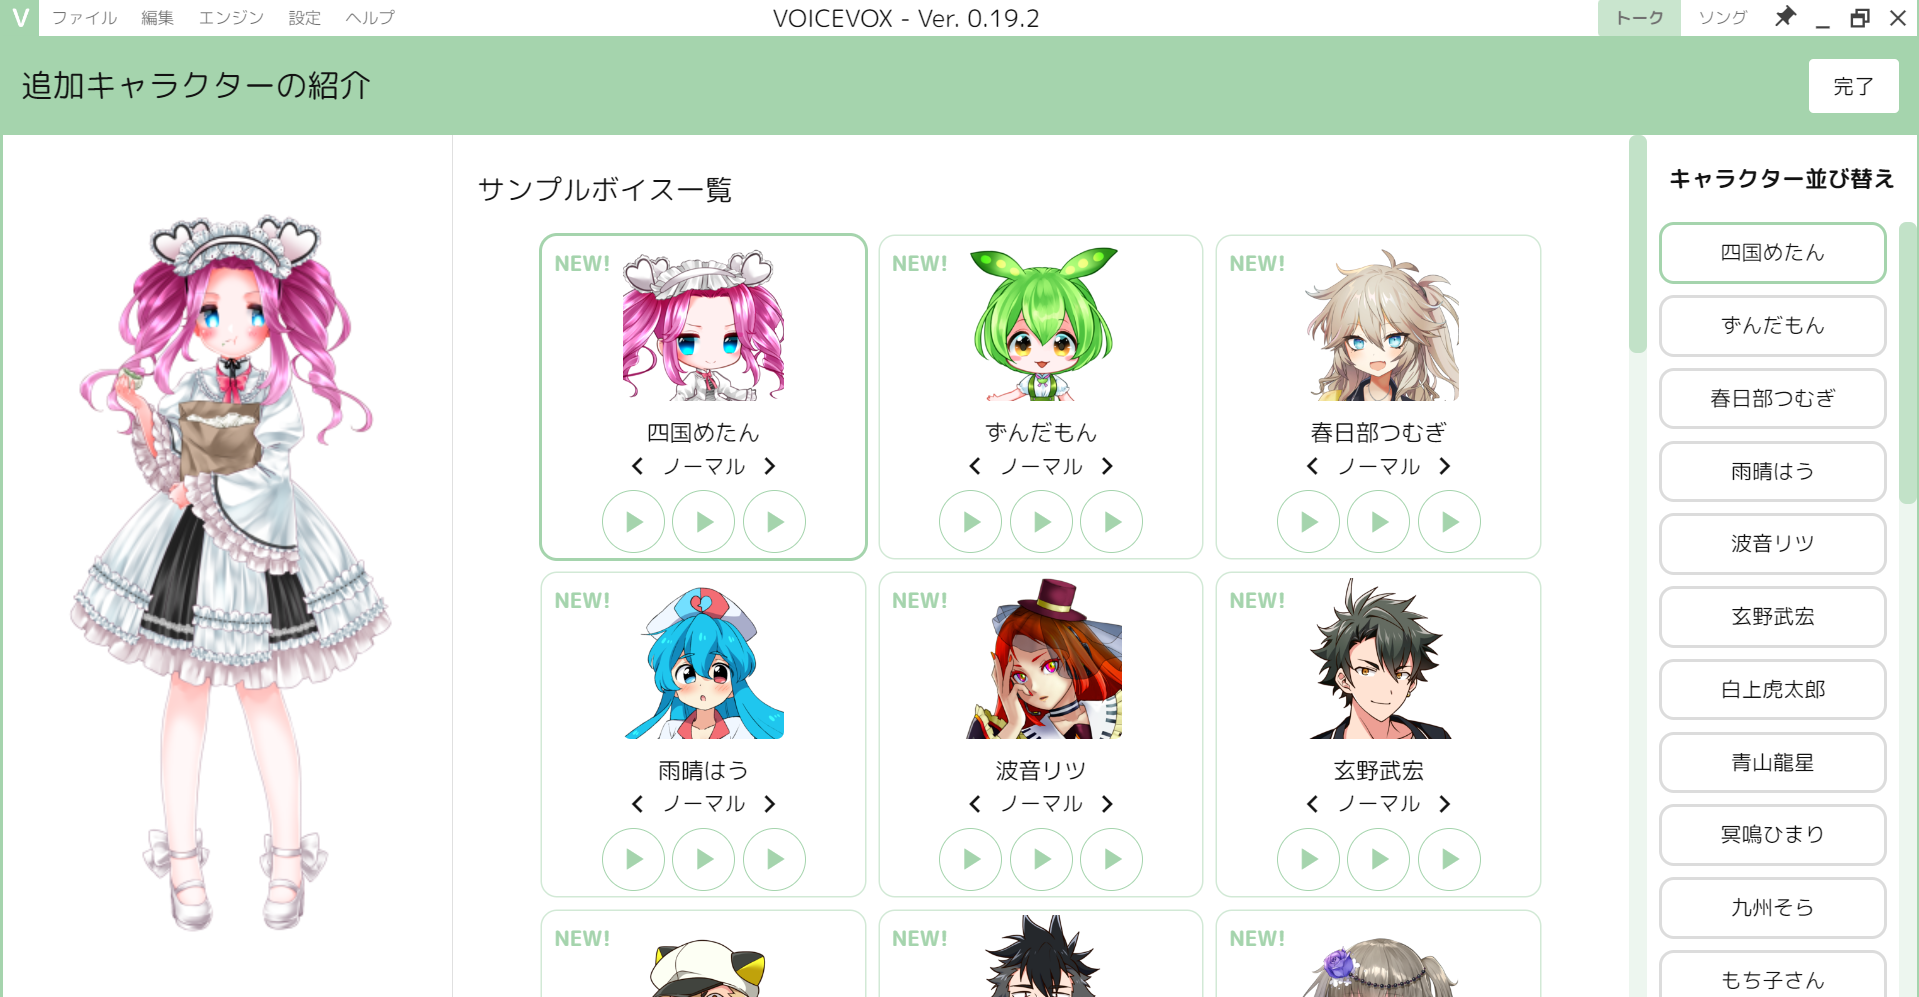Select 白上虎太郎 in character sort list
The width and height of the screenshot is (1919, 997).
[1773, 690]
